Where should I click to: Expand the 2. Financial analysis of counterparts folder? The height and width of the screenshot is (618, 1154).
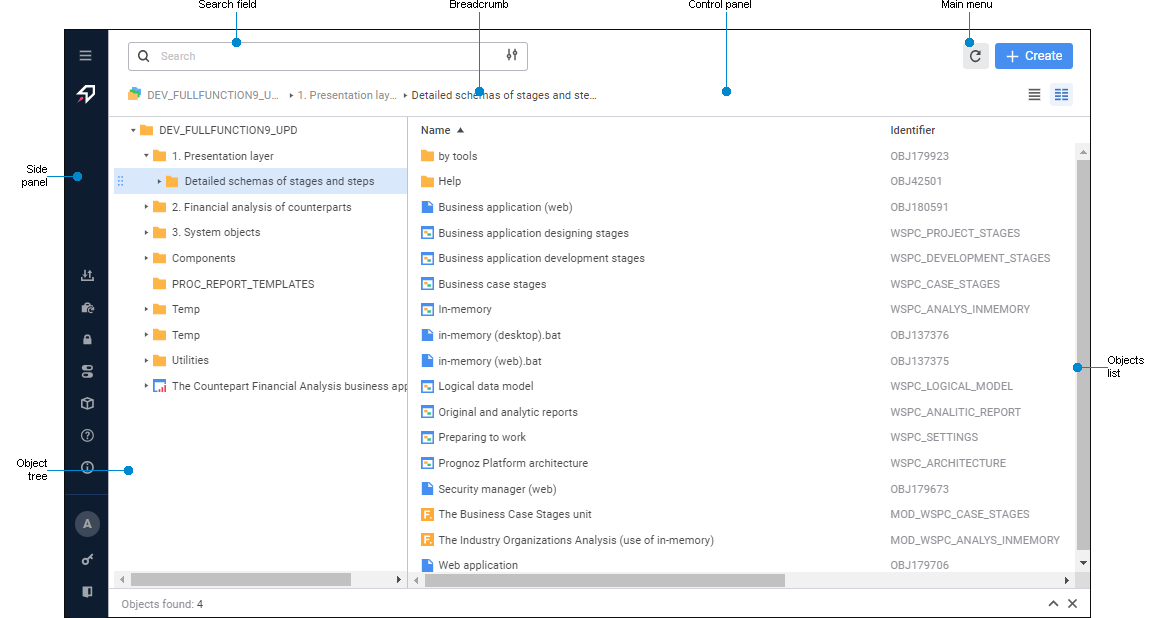click(x=146, y=207)
